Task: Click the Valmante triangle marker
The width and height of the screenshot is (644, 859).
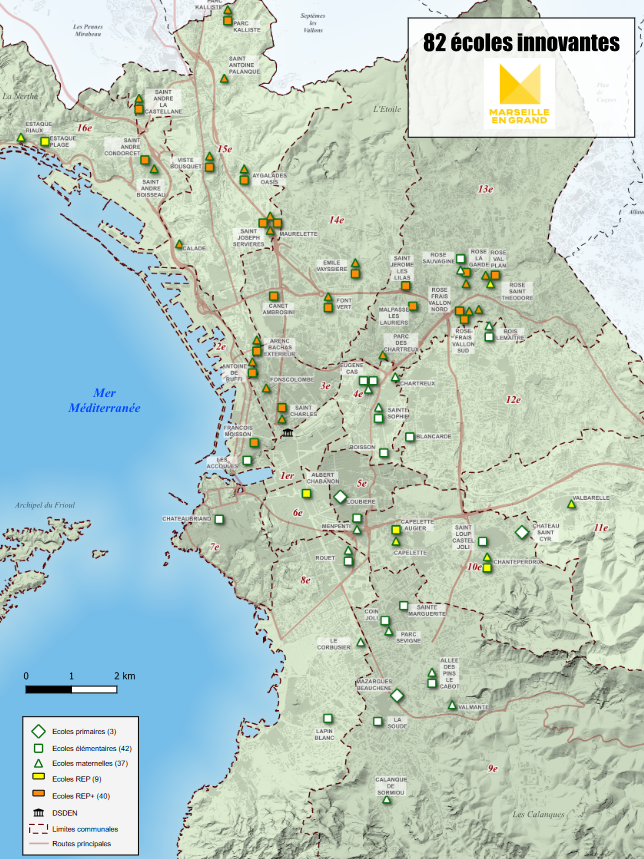Action: coord(452,705)
